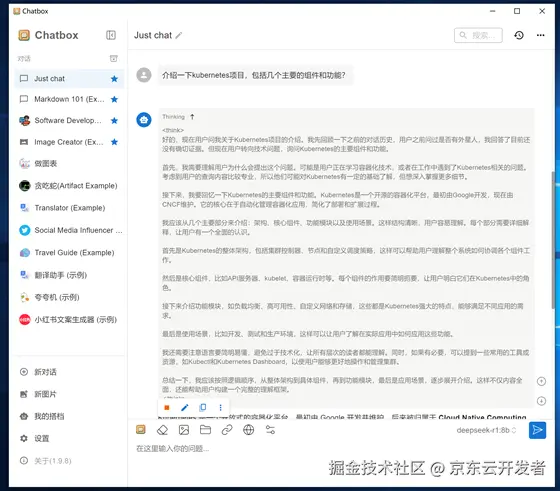Open Travel Guide (Example) conversation
Viewport: 560px width, 491px height.
point(69,252)
